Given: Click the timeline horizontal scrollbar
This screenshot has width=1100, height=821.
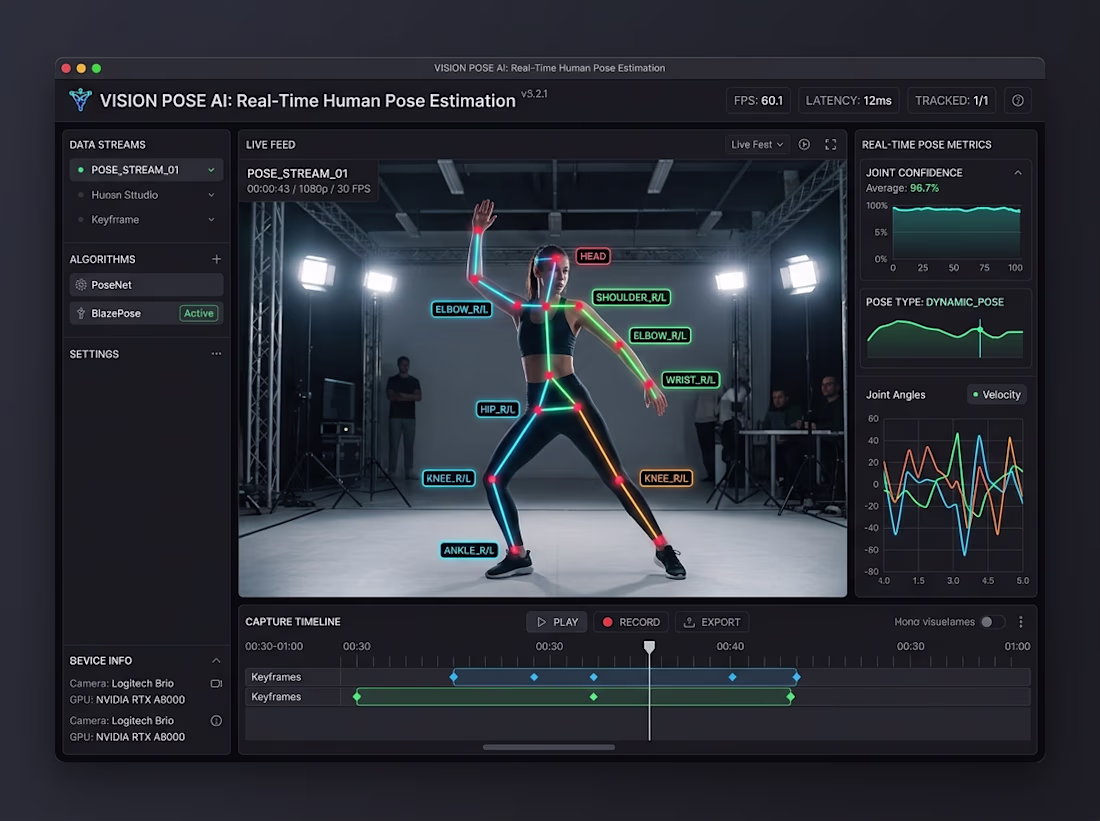Looking at the screenshot, I should click(549, 747).
